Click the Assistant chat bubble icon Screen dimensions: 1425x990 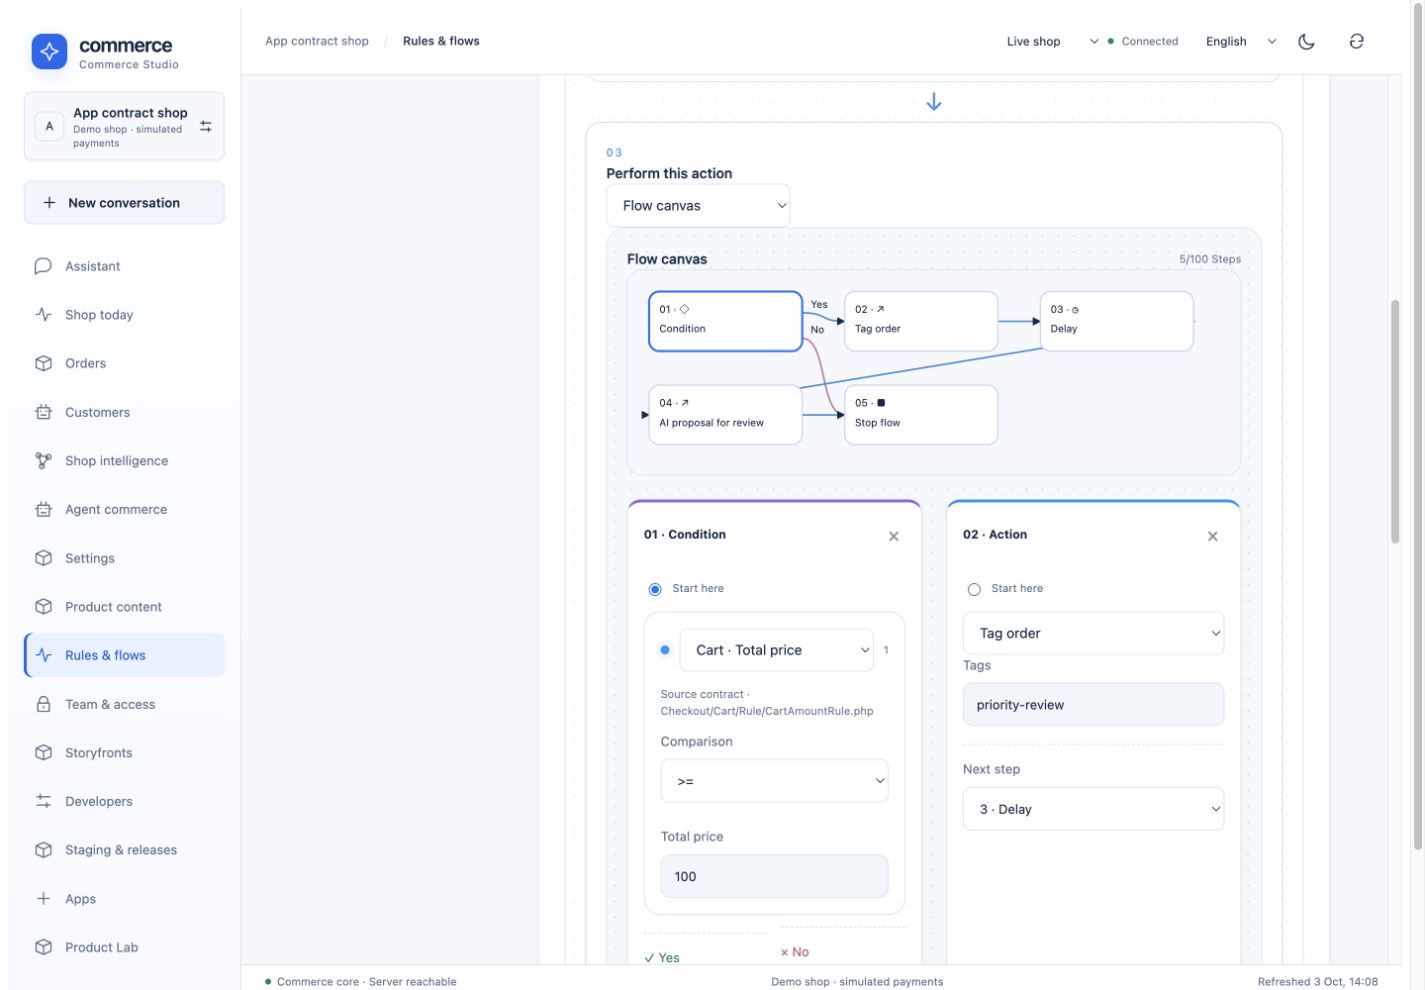pyautogui.click(x=43, y=266)
